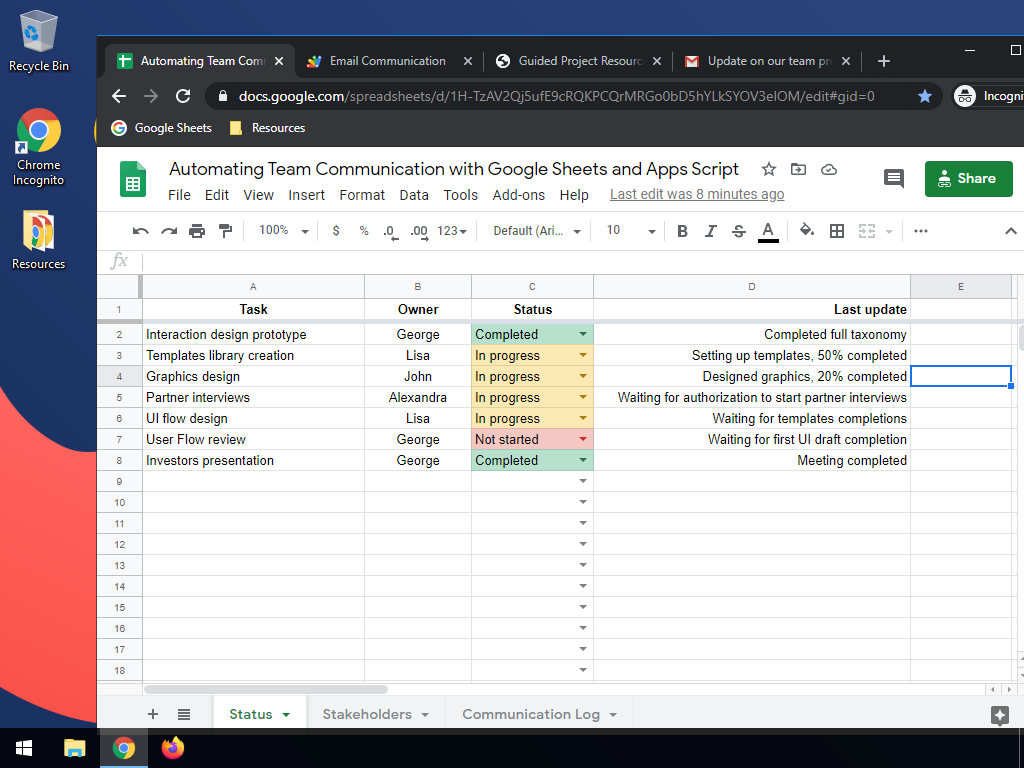The height and width of the screenshot is (768, 1024).
Task: Toggle bold formatting
Action: coord(682,231)
